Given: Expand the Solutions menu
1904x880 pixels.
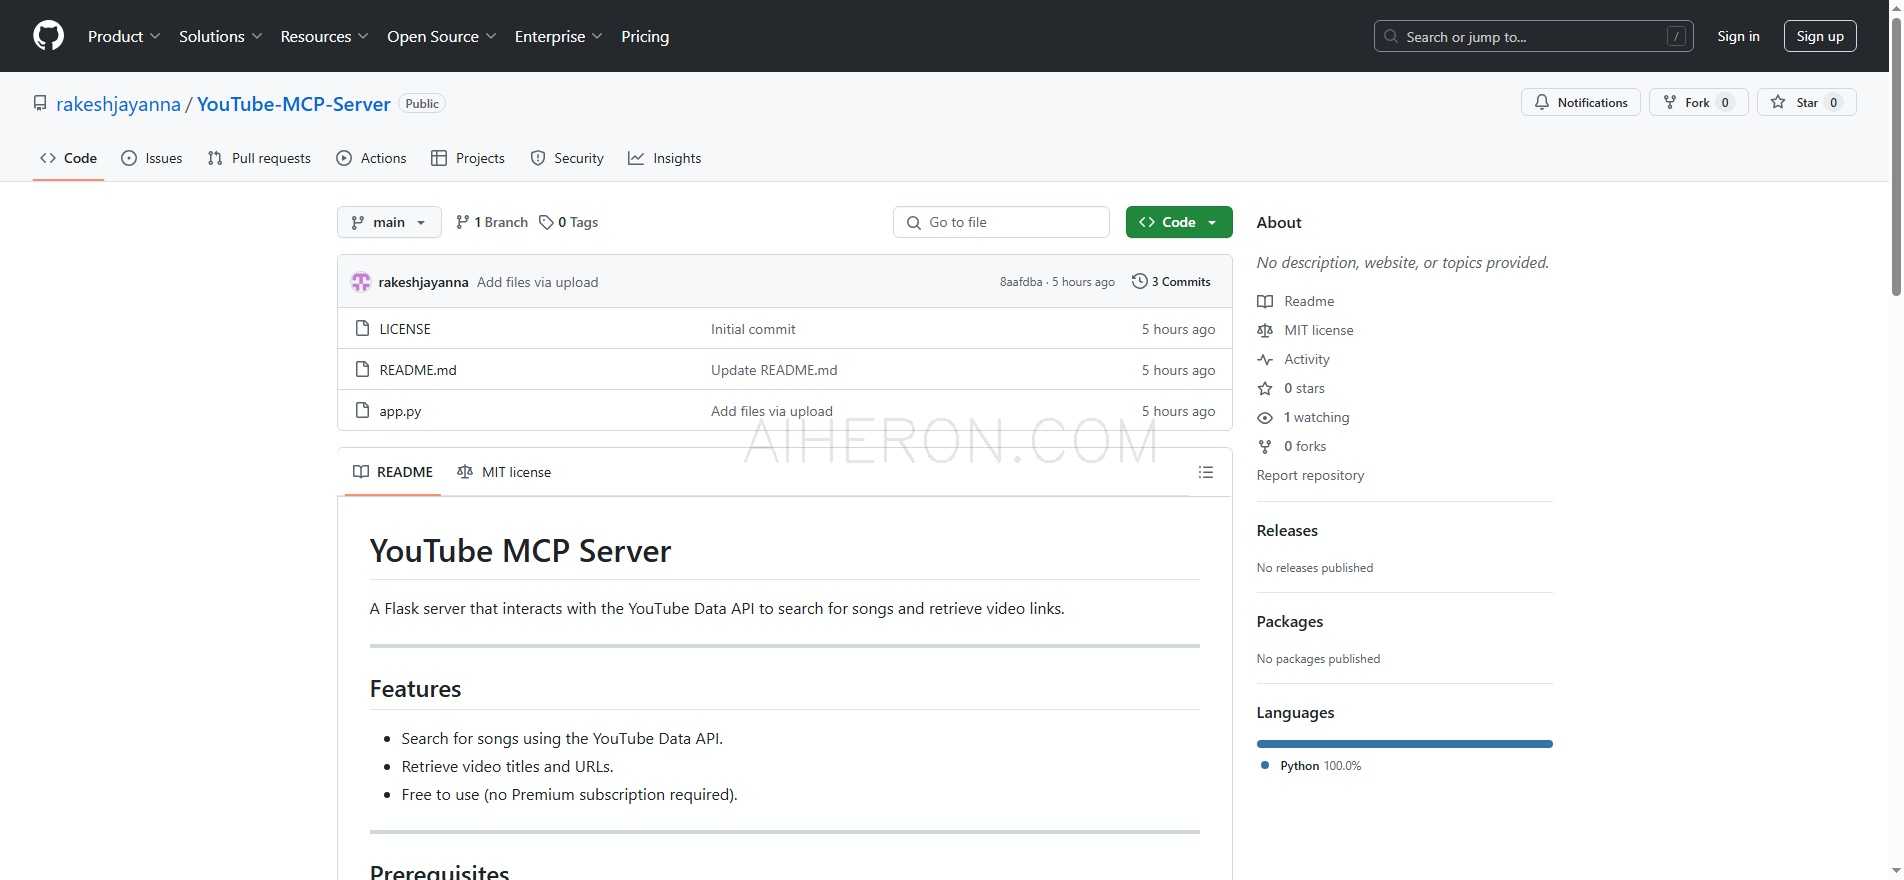Looking at the screenshot, I should 220,36.
